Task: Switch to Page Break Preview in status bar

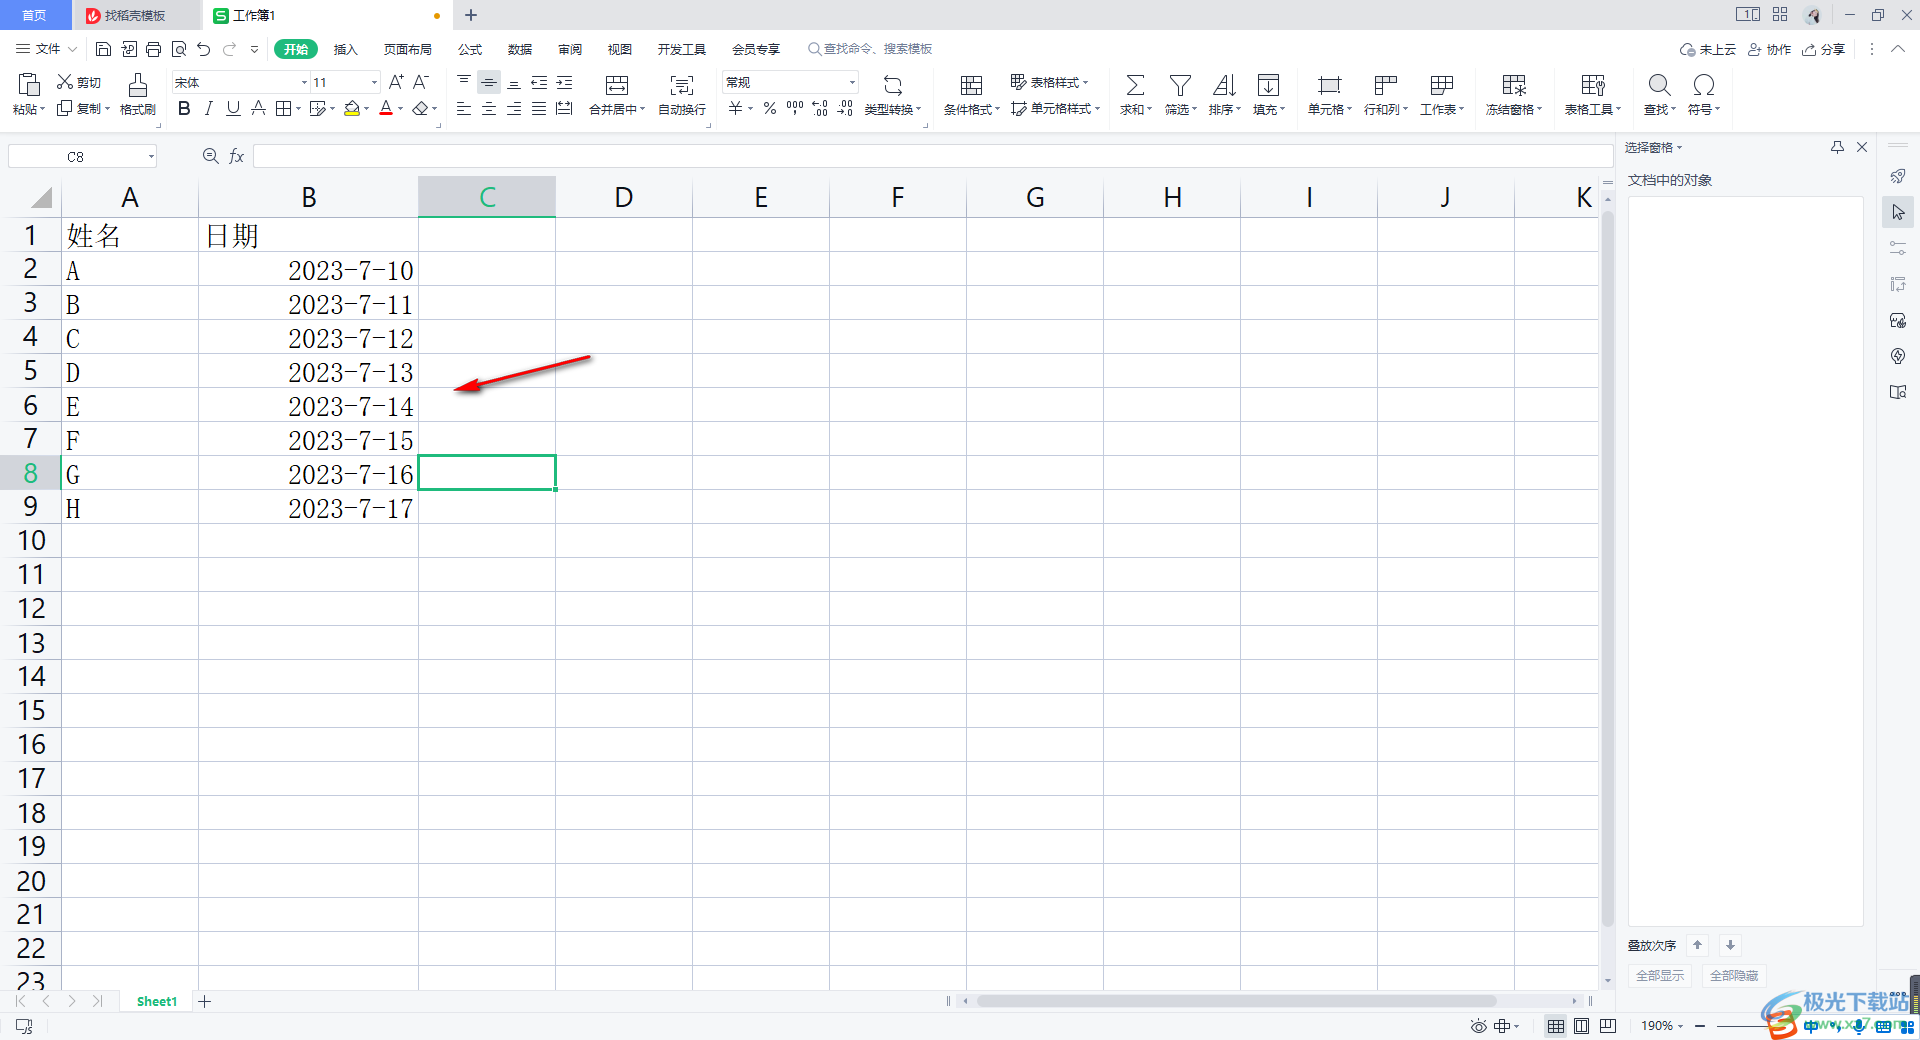Action: tap(1608, 1026)
